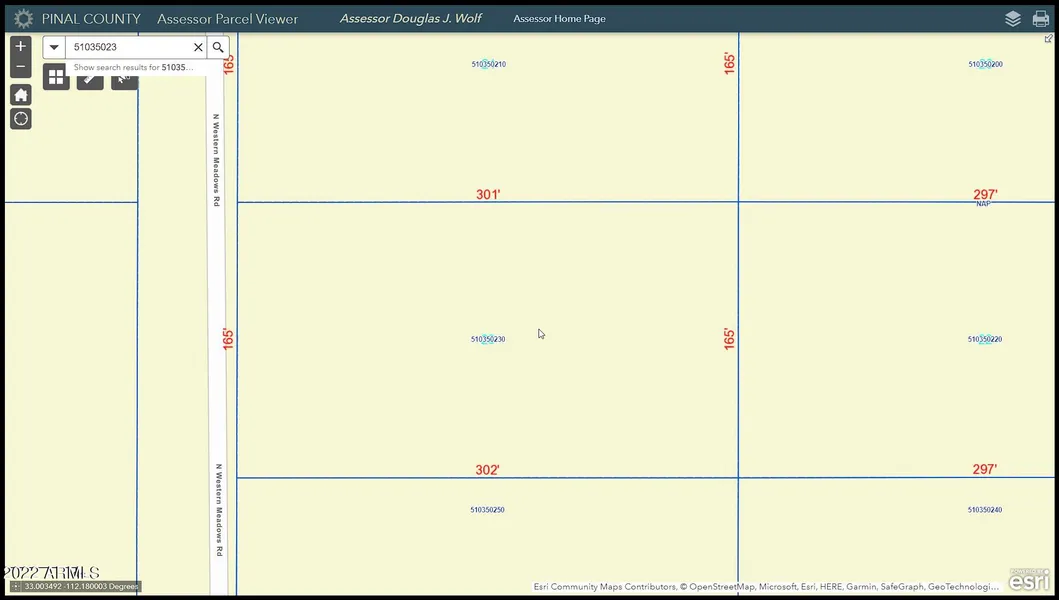Image resolution: width=1059 pixels, height=600 pixels.
Task: Run search with the magnifier button
Action: point(218,47)
